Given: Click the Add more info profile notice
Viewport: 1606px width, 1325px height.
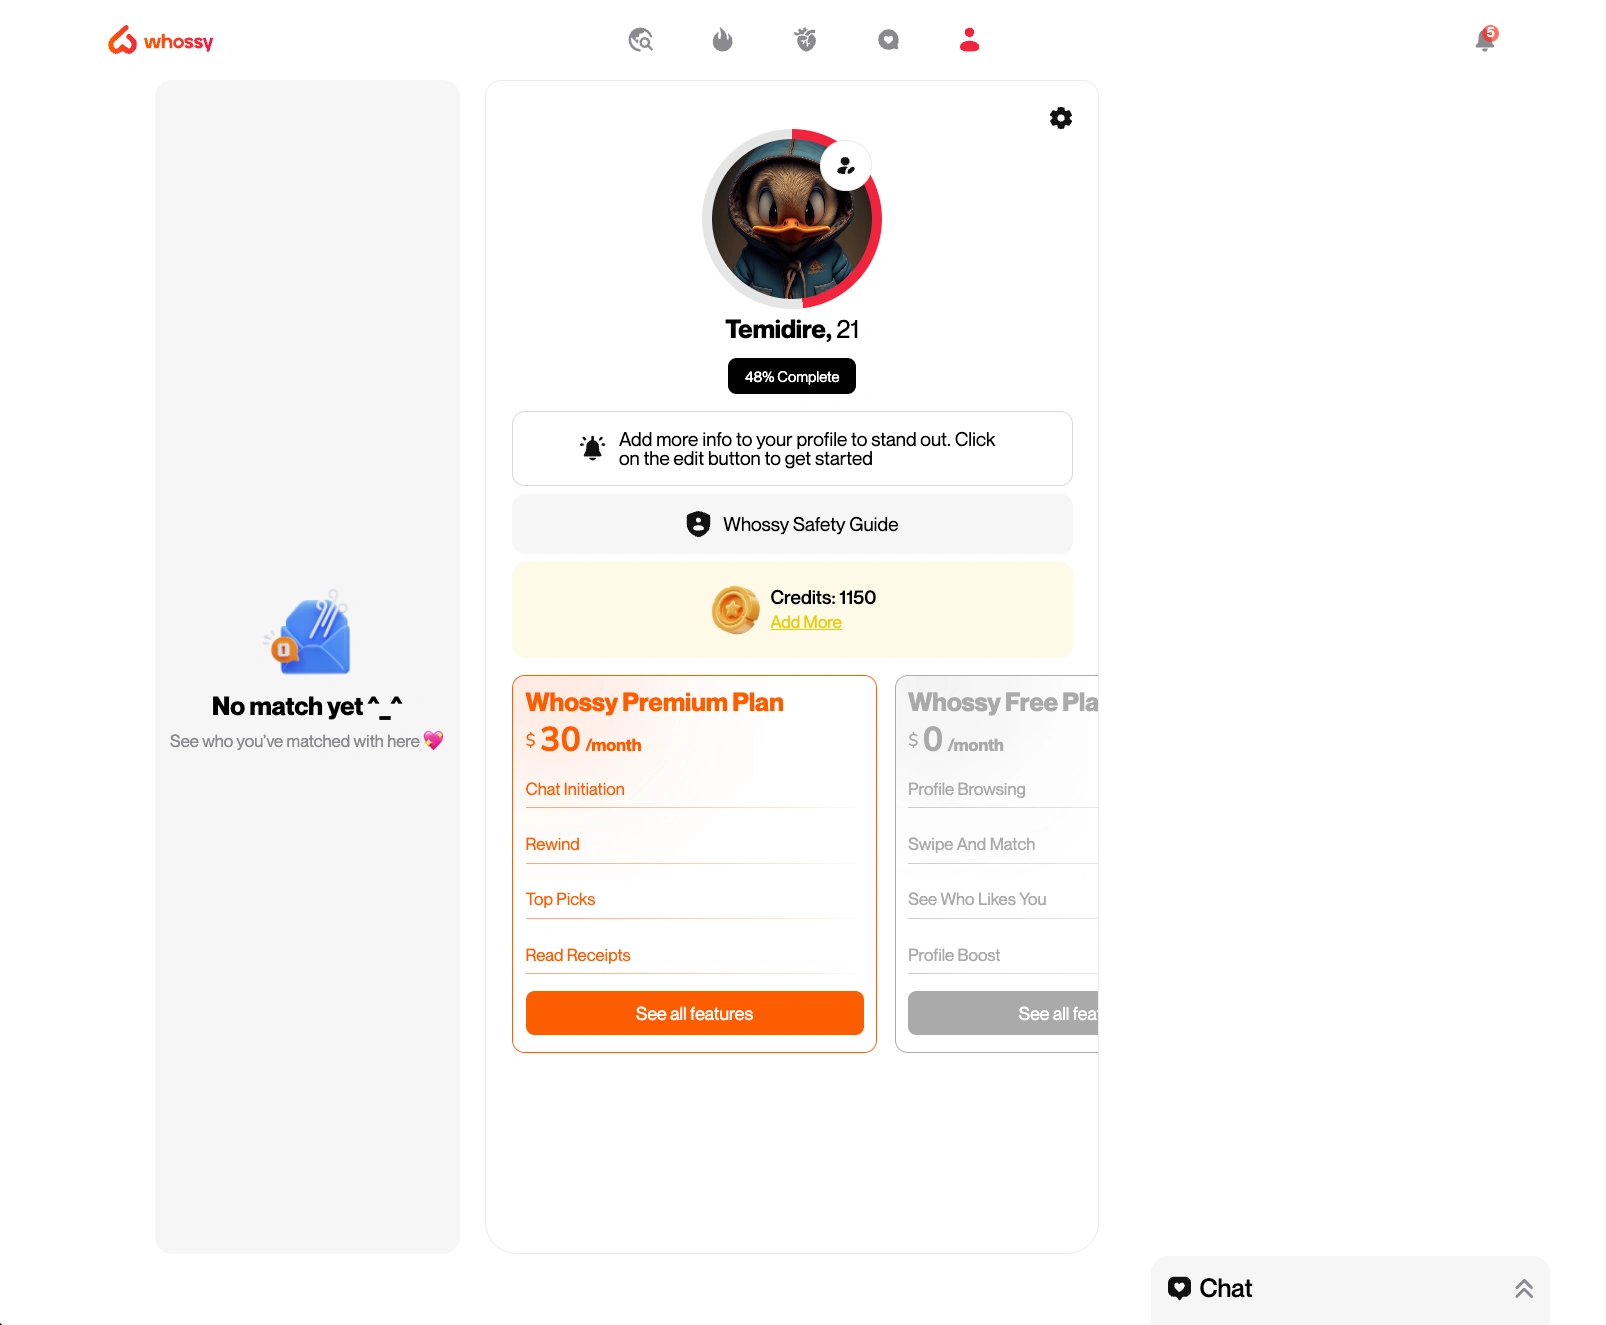Looking at the screenshot, I should 792,449.
